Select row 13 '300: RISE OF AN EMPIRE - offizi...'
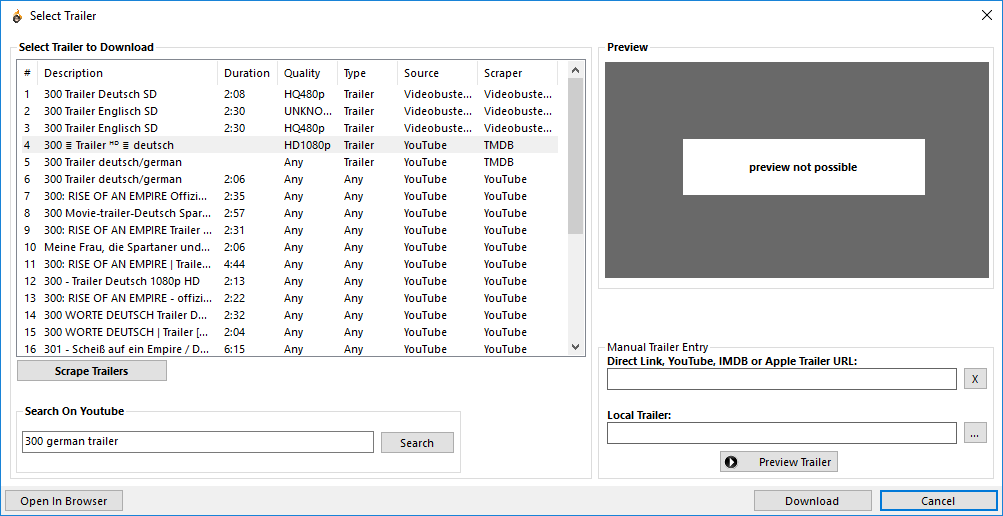 click(x=289, y=298)
